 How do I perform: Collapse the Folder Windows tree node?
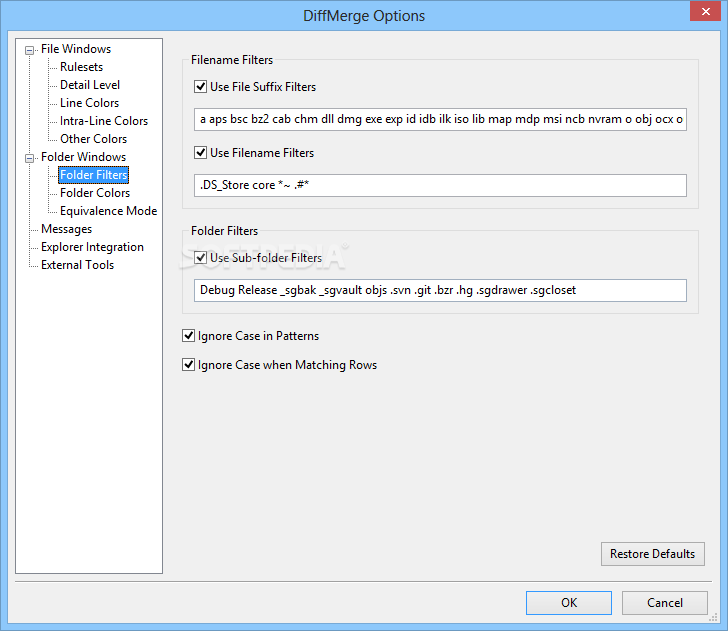pyautogui.click(x=29, y=158)
